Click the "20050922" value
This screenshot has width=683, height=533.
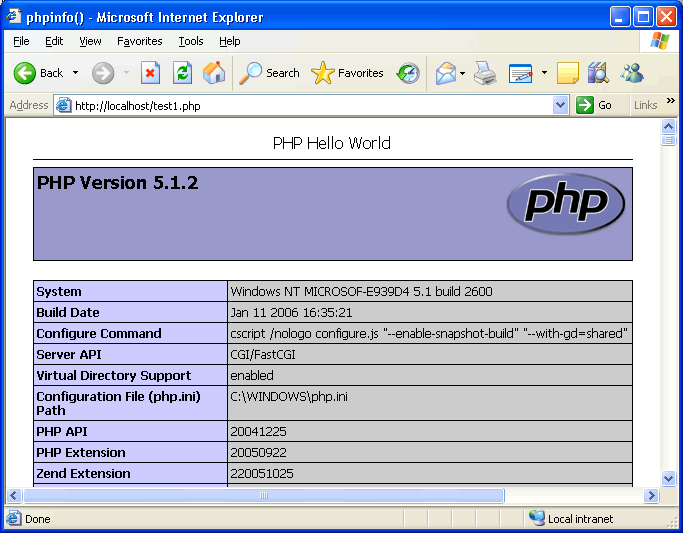[258, 452]
